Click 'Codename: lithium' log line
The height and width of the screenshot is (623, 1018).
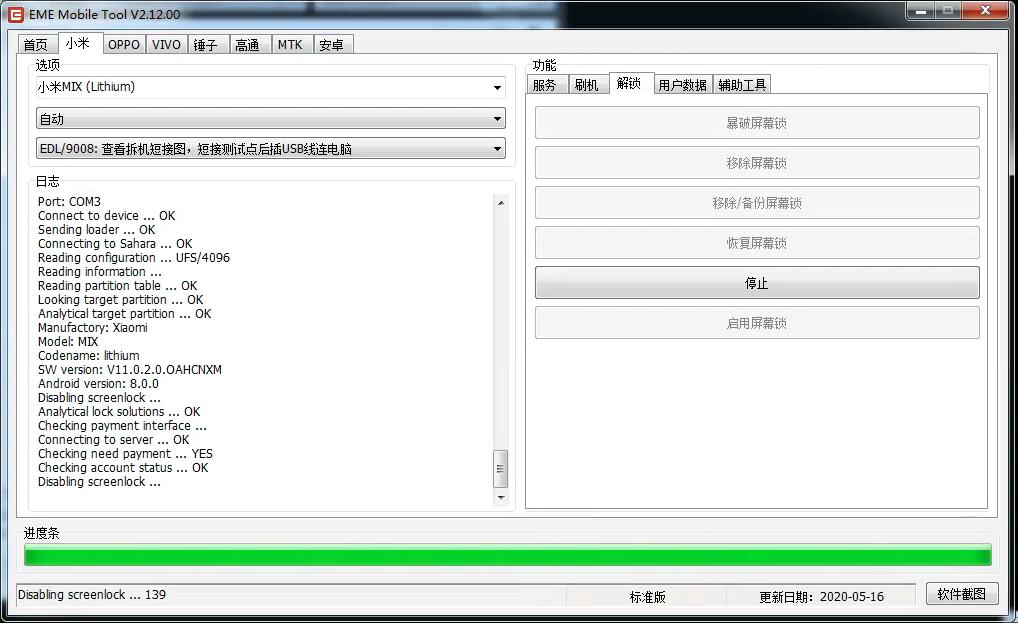pos(89,356)
